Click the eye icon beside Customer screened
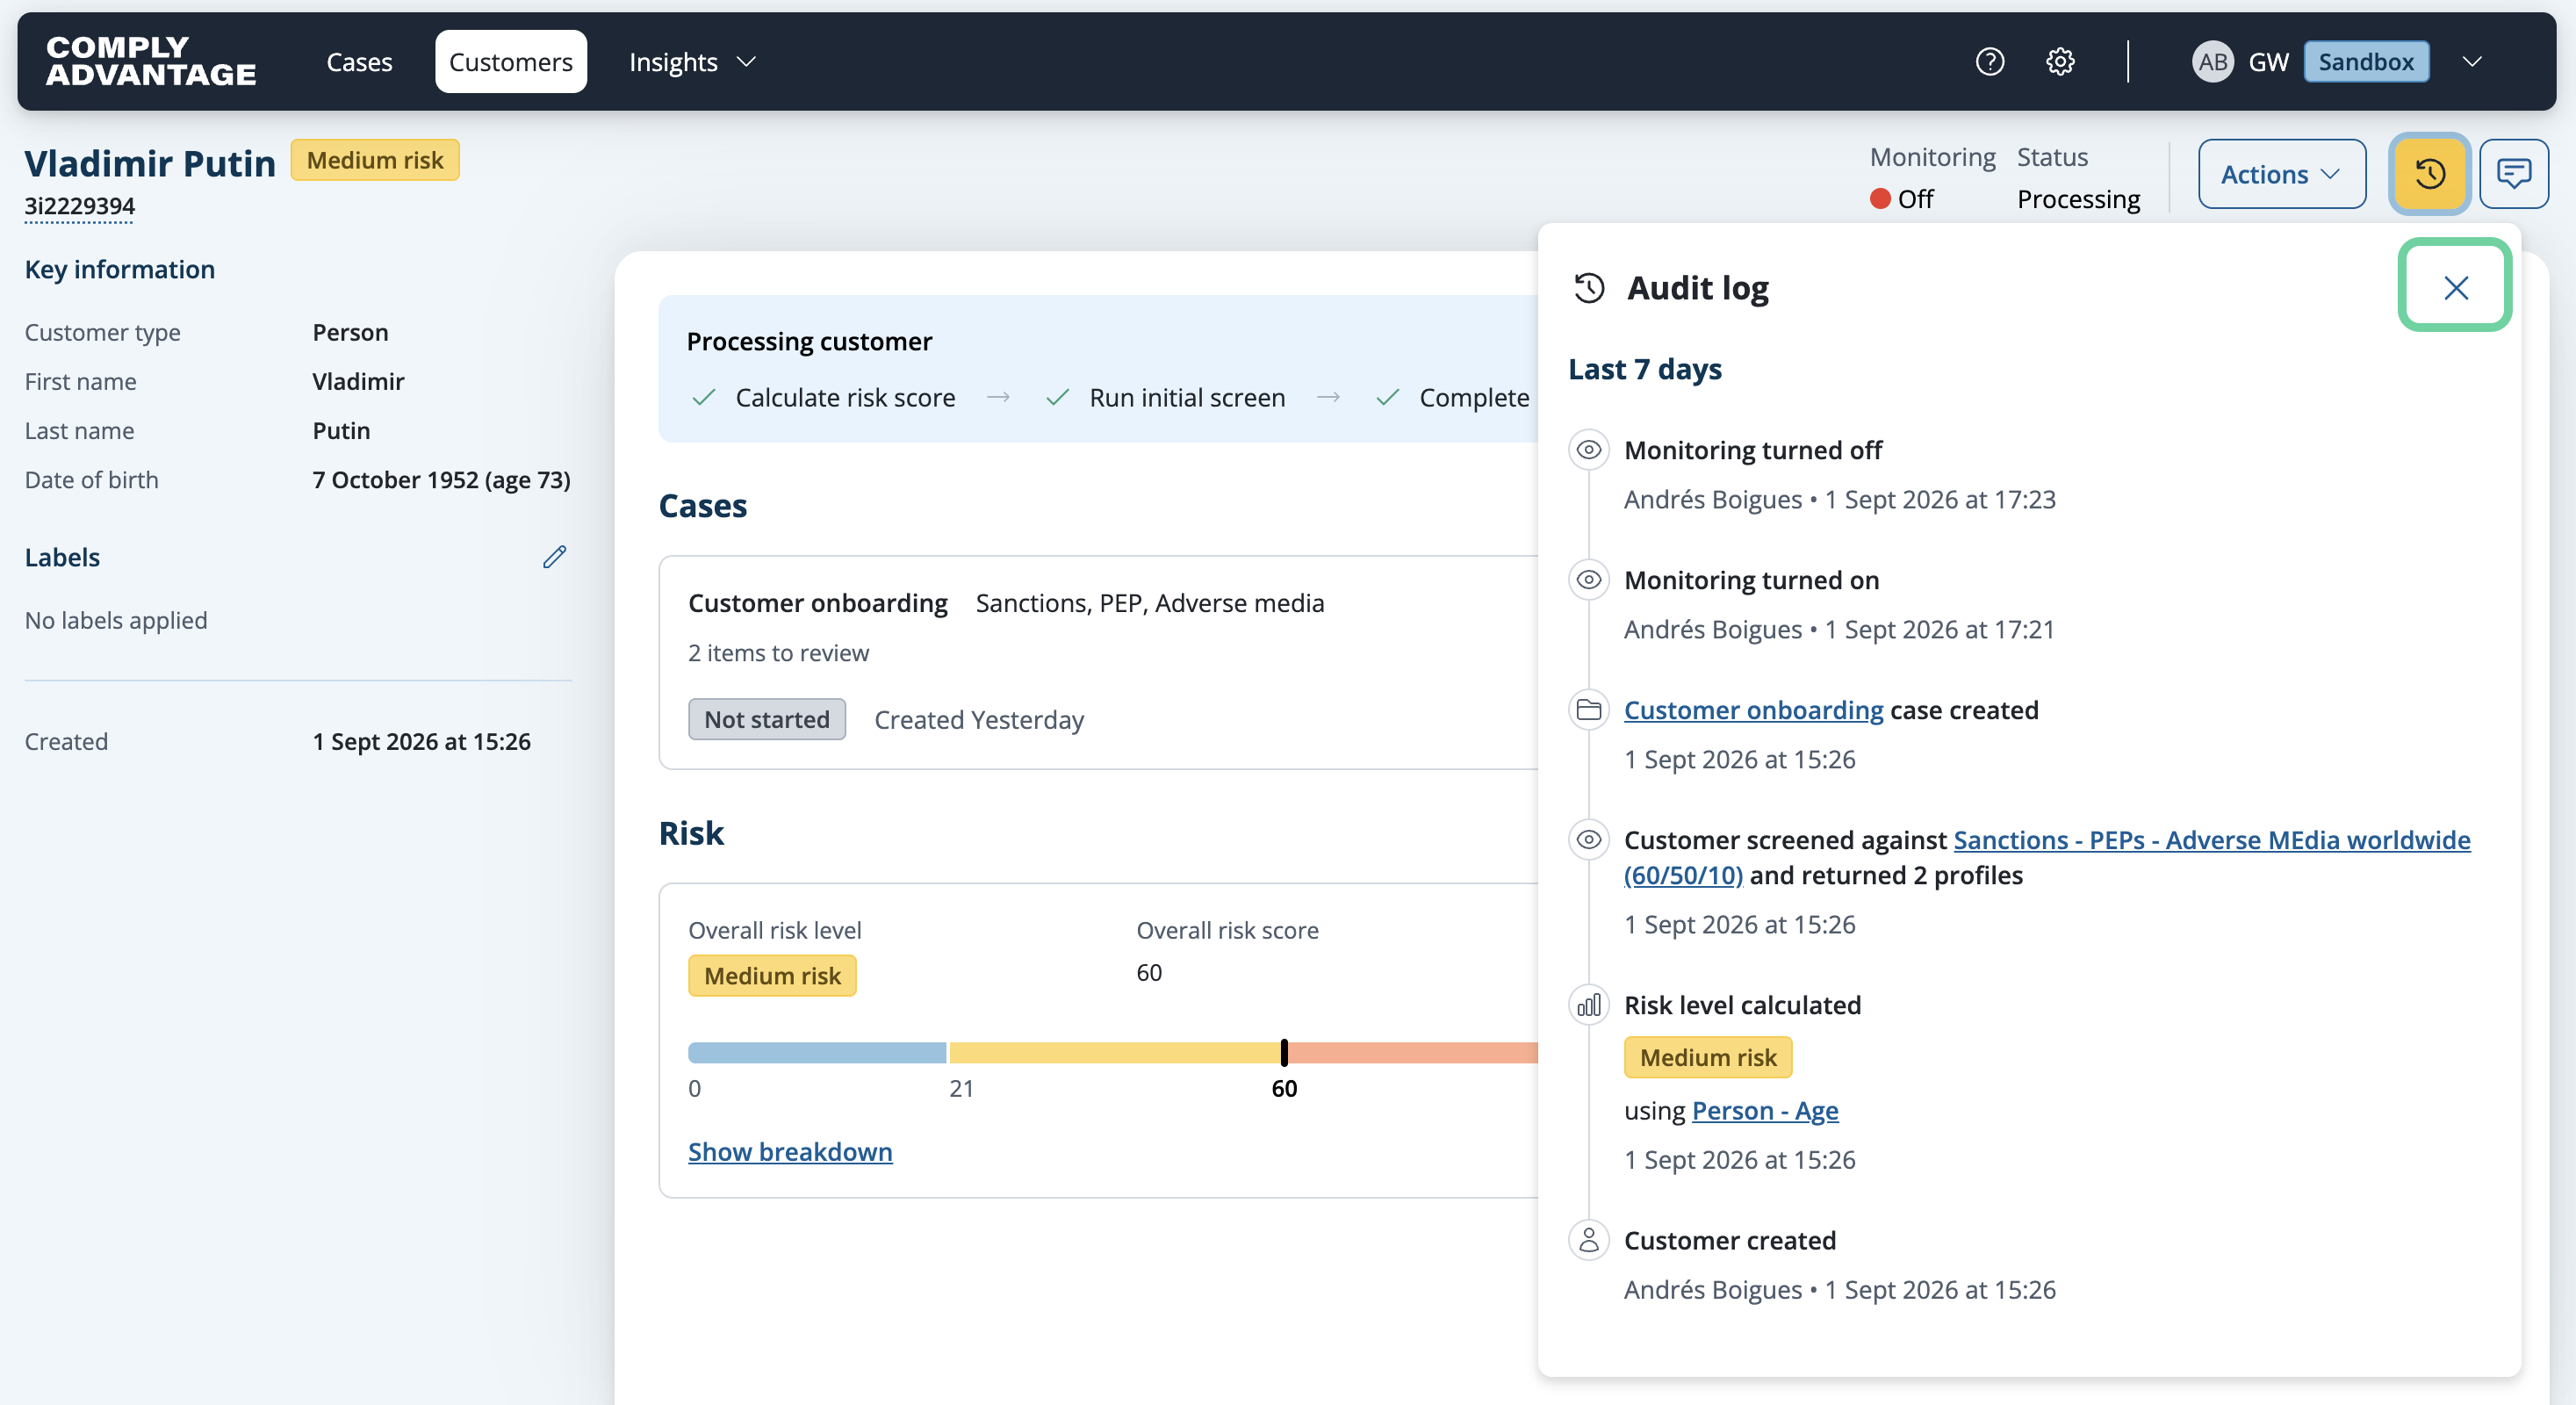This screenshot has height=1405, width=2576. coord(1588,839)
